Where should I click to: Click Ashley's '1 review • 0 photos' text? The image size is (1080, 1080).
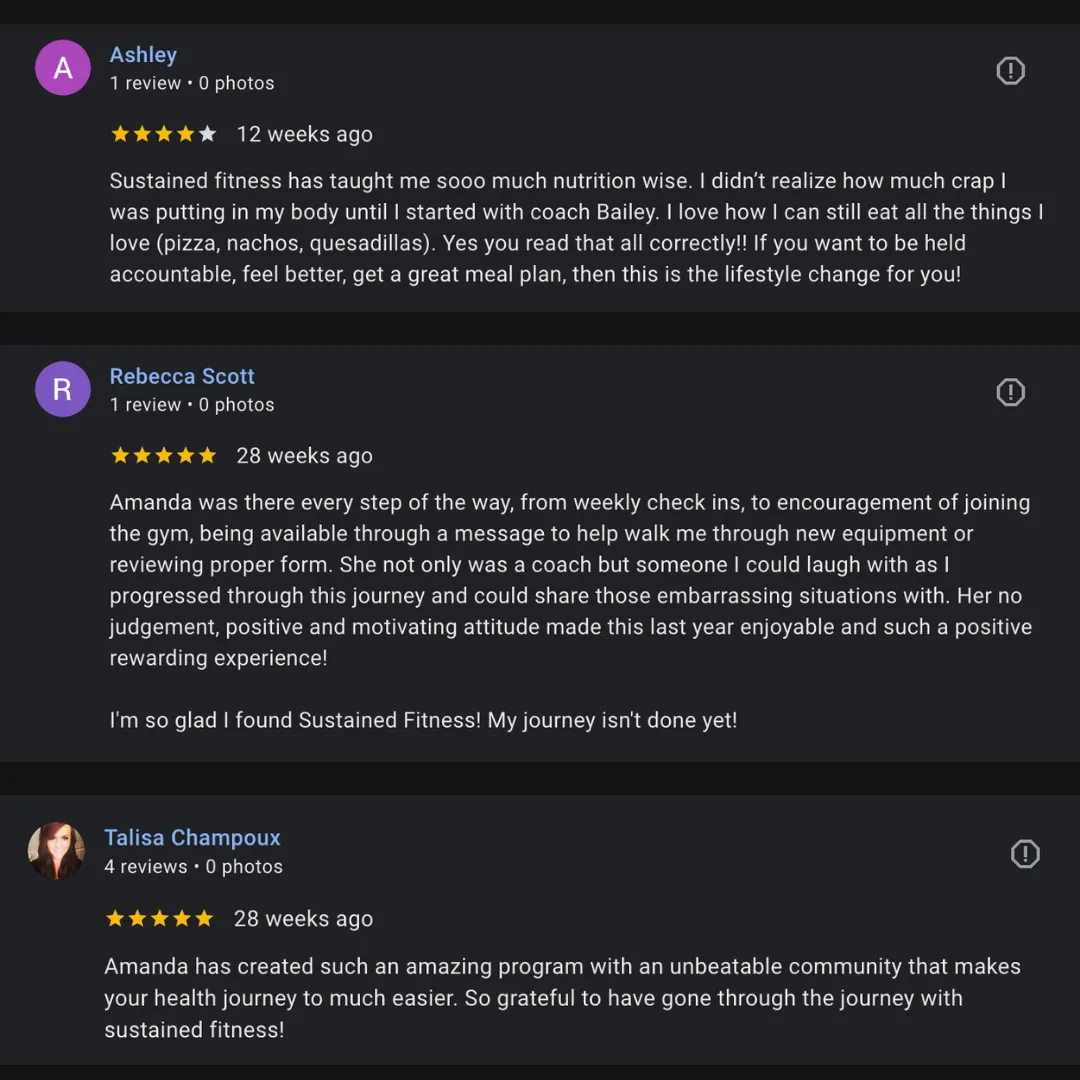pyautogui.click(x=192, y=83)
